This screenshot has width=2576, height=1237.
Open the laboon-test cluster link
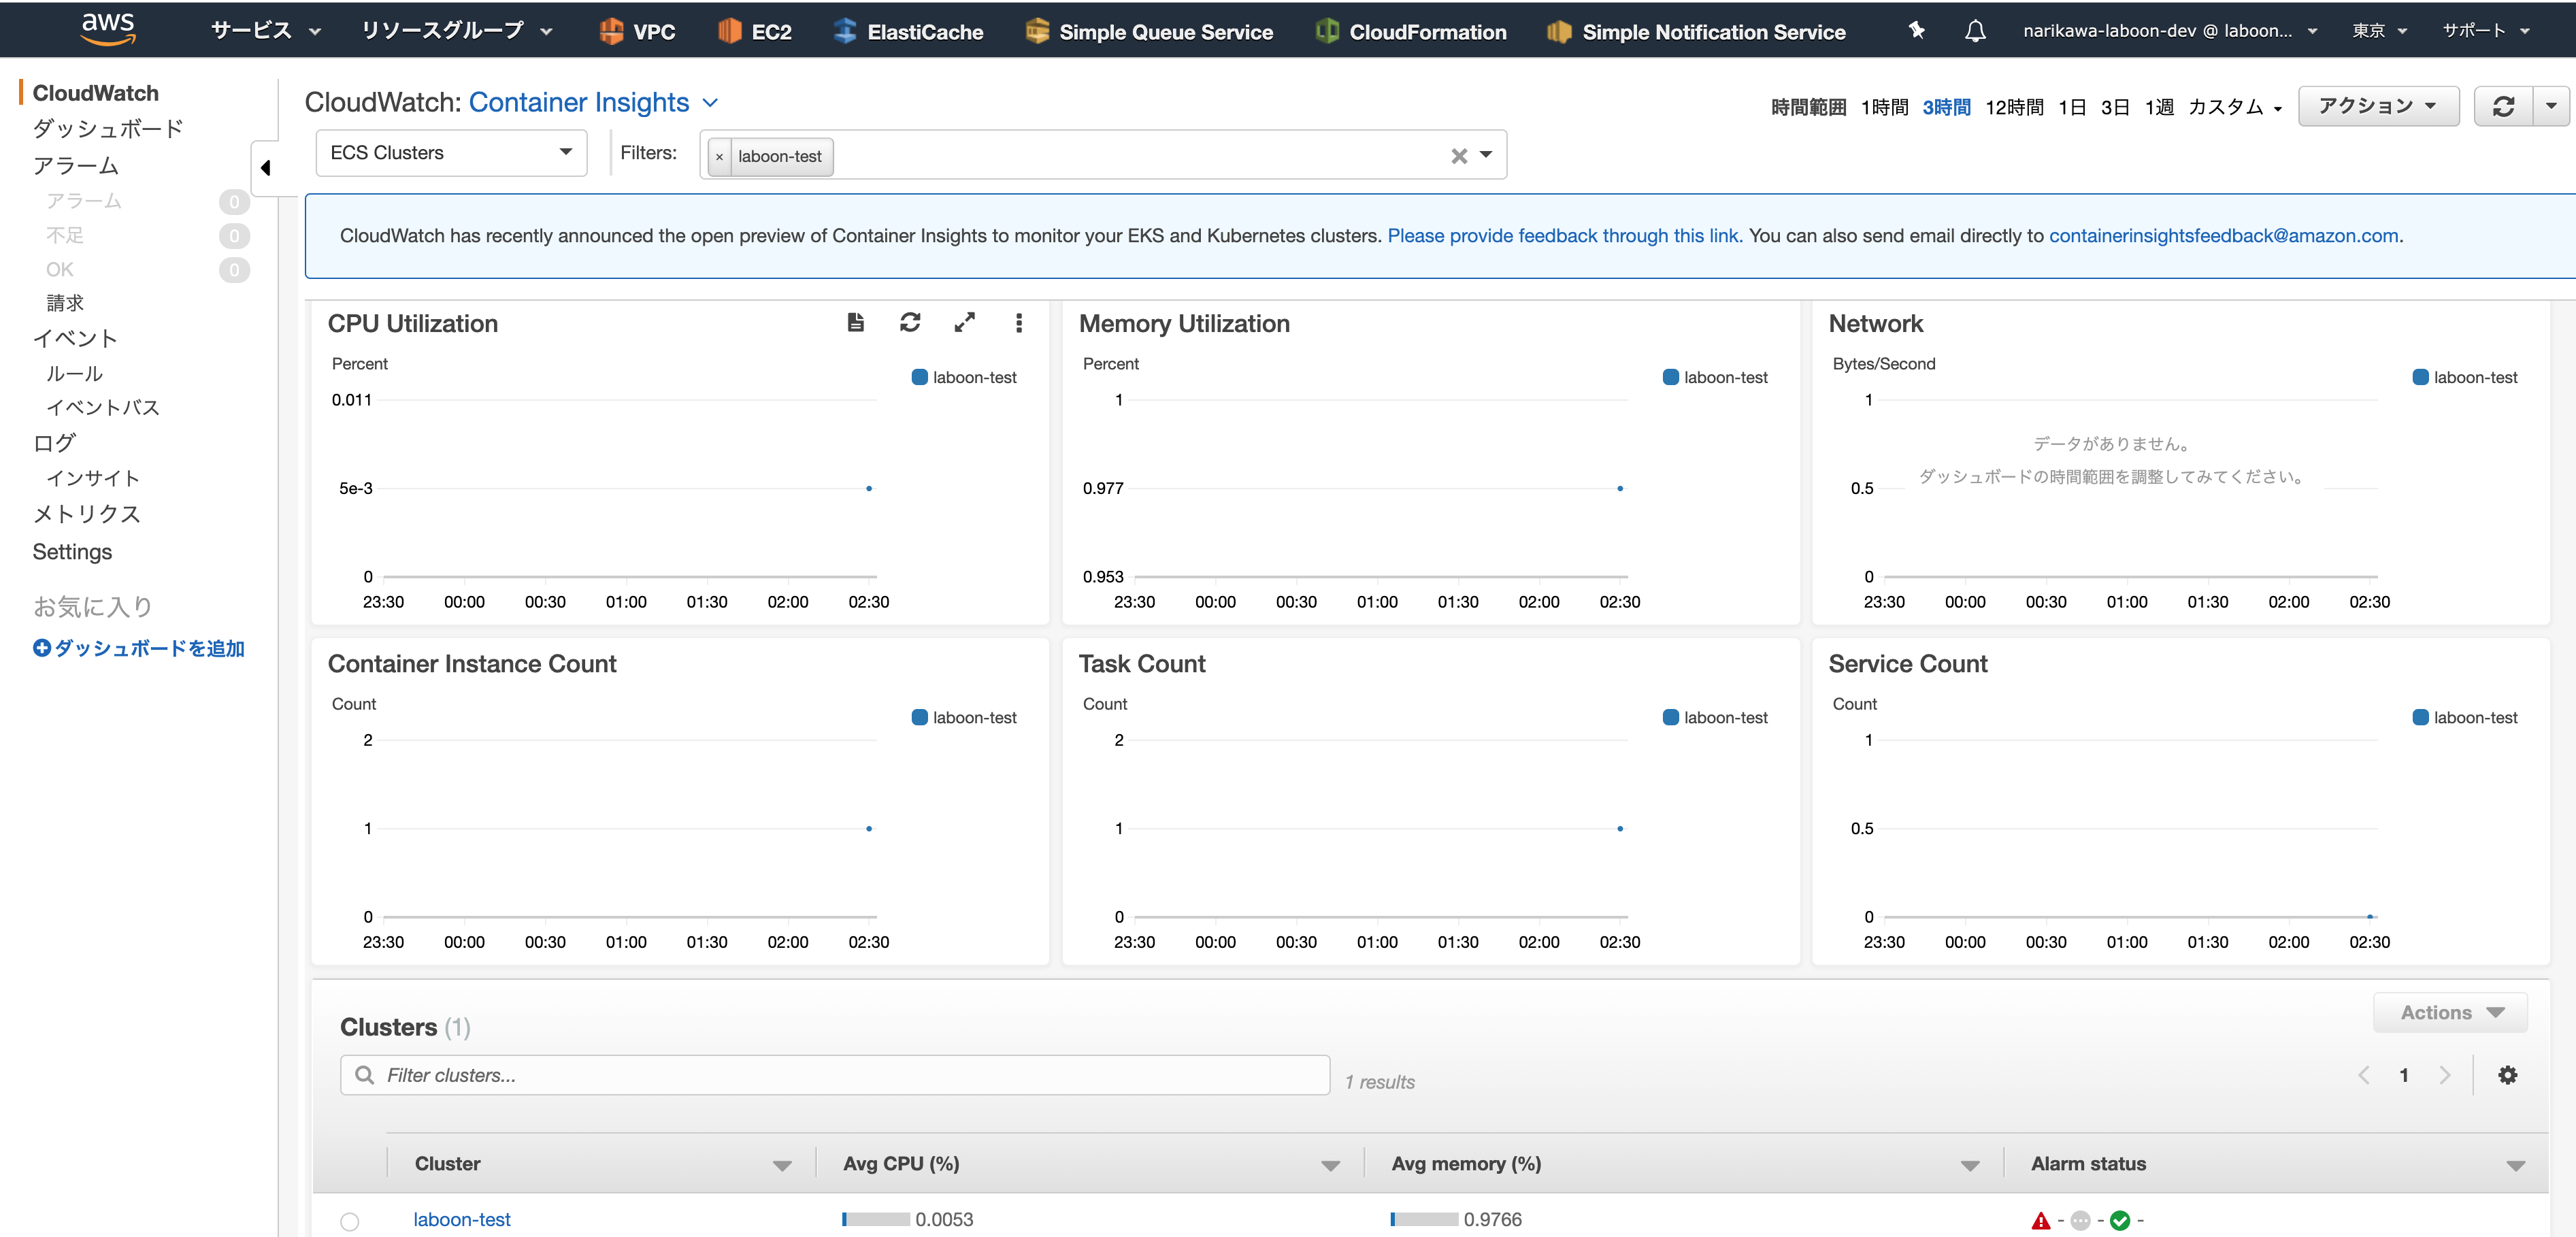point(461,1220)
